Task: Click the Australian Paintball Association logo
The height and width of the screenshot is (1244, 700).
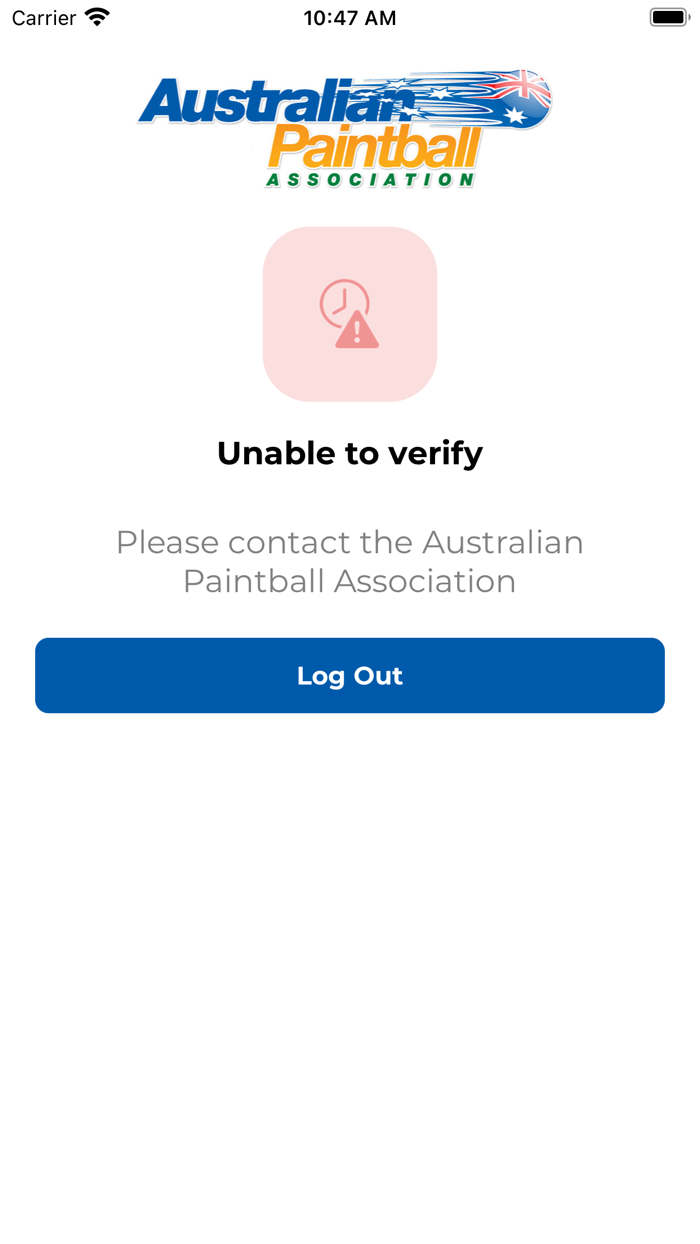Action: pos(348,128)
